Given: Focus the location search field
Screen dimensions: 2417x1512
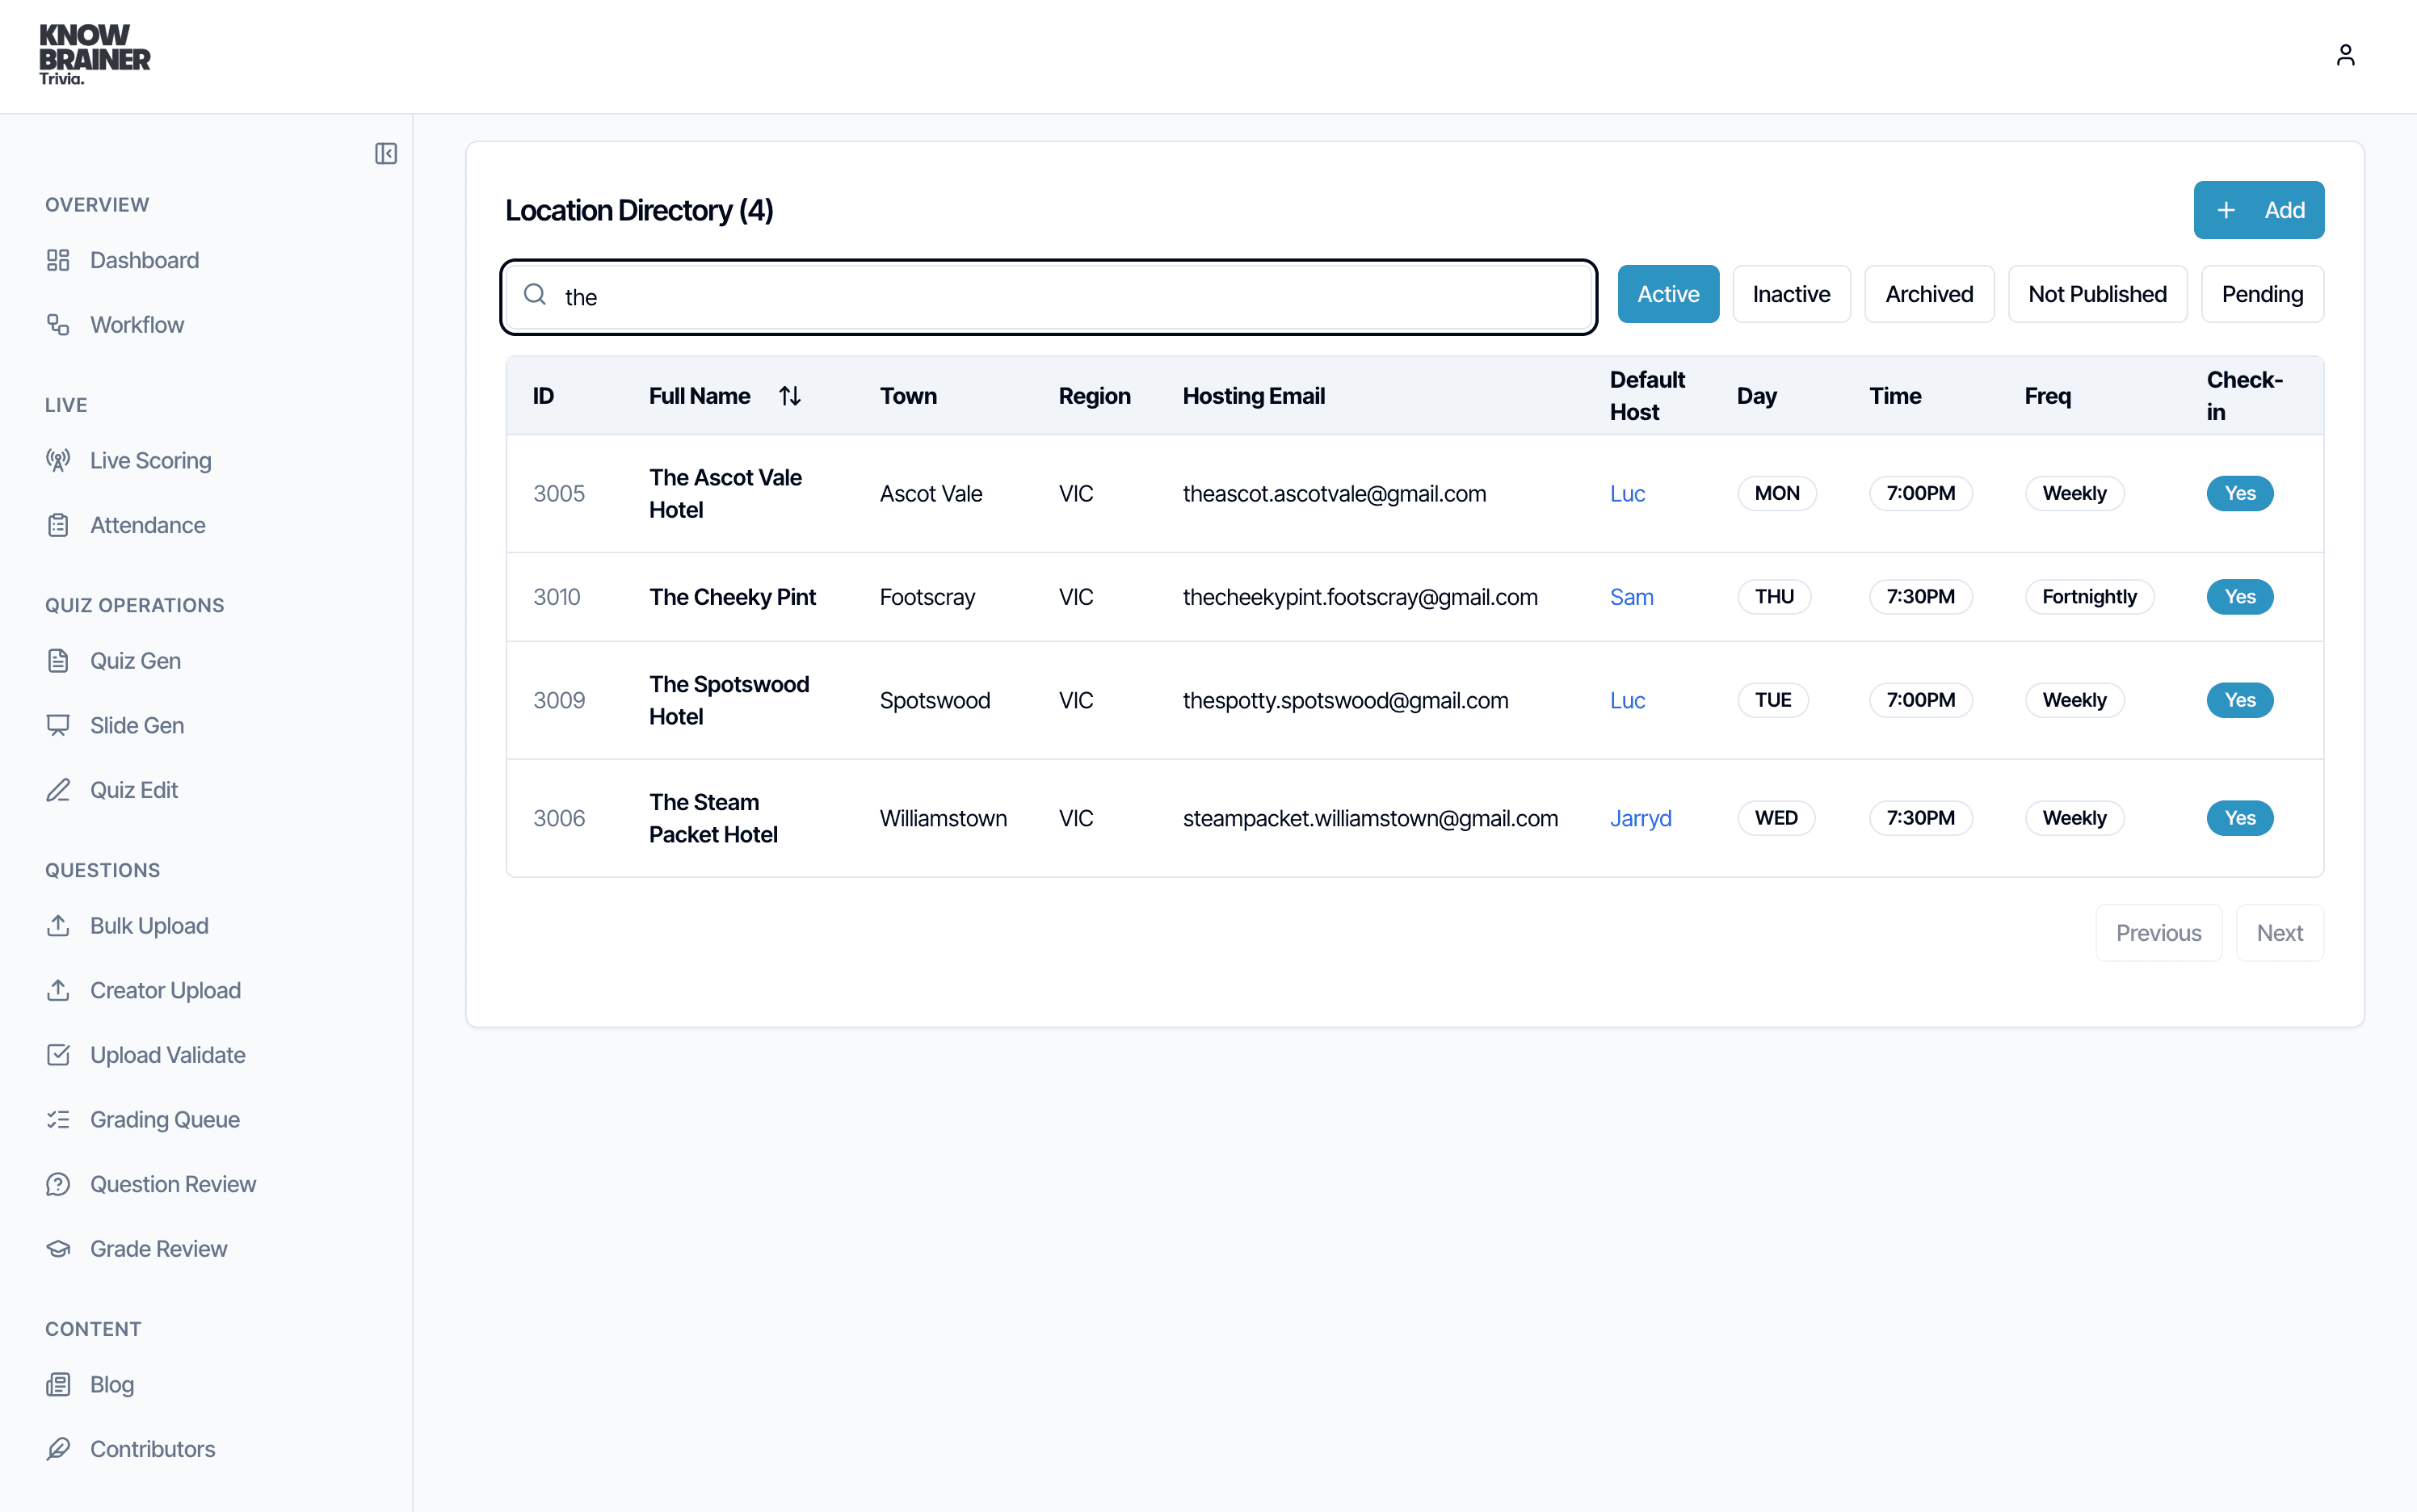Looking at the screenshot, I should click(x=1048, y=297).
